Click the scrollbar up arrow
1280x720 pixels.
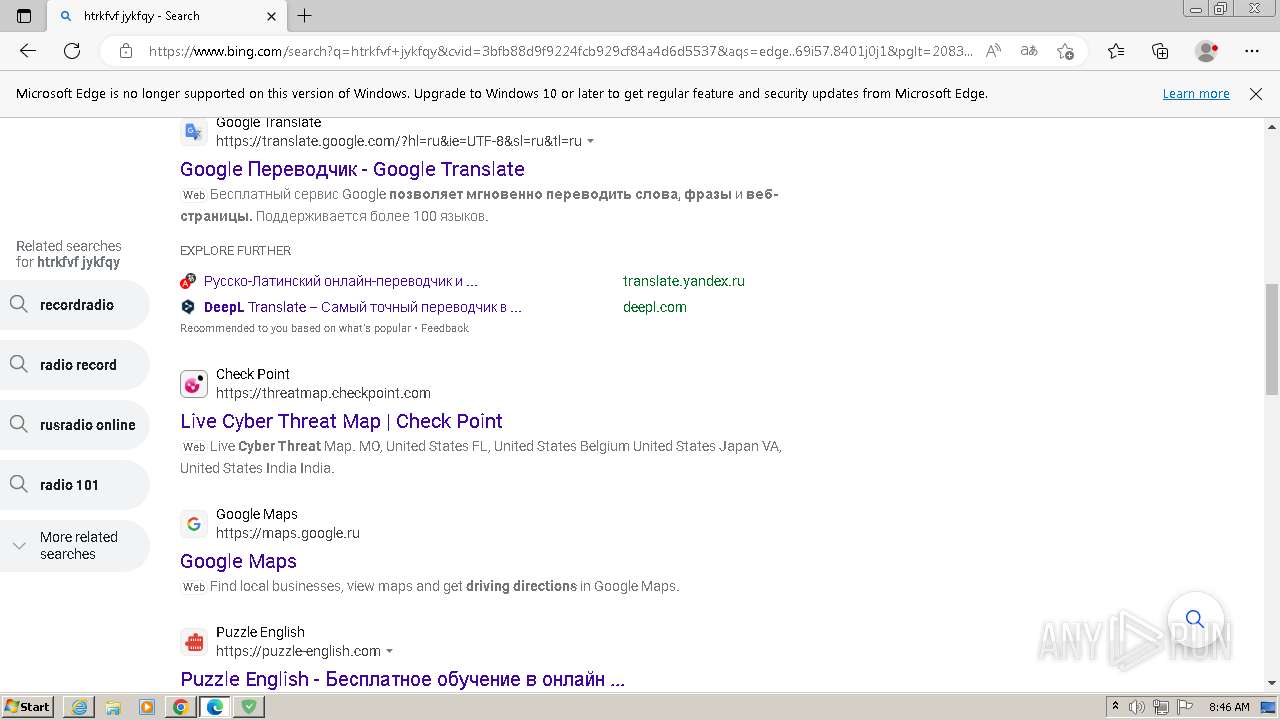click(x=1272, y=127)
